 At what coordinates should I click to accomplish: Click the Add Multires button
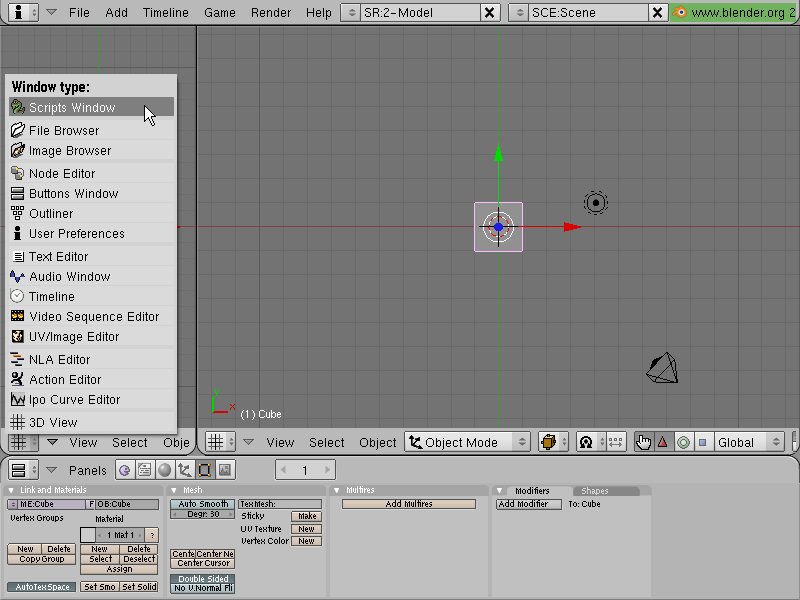(x=409, y=504)
